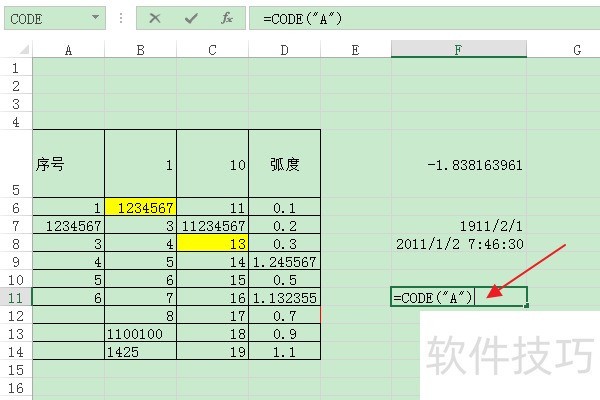This screenshot has width=600, height=400.
Task: Click cell with value 0.9
Action: [284, 333]
